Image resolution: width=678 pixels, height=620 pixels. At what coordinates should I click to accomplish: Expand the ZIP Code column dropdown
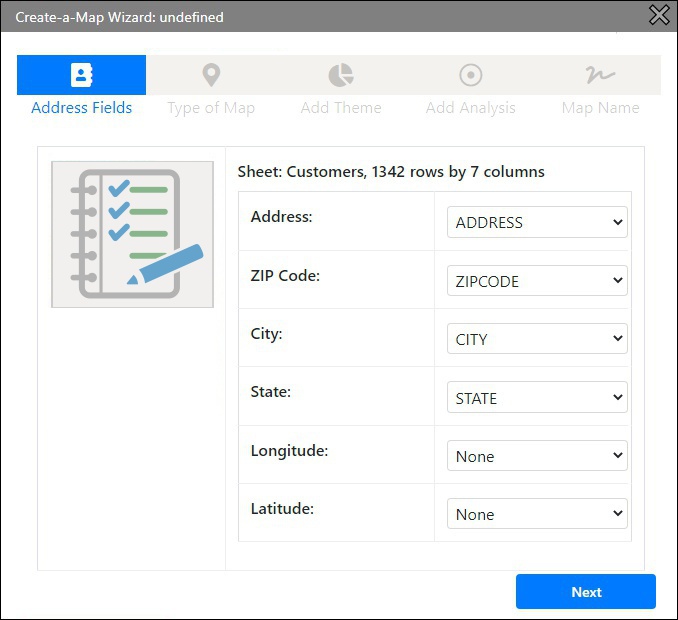point(536,281)
